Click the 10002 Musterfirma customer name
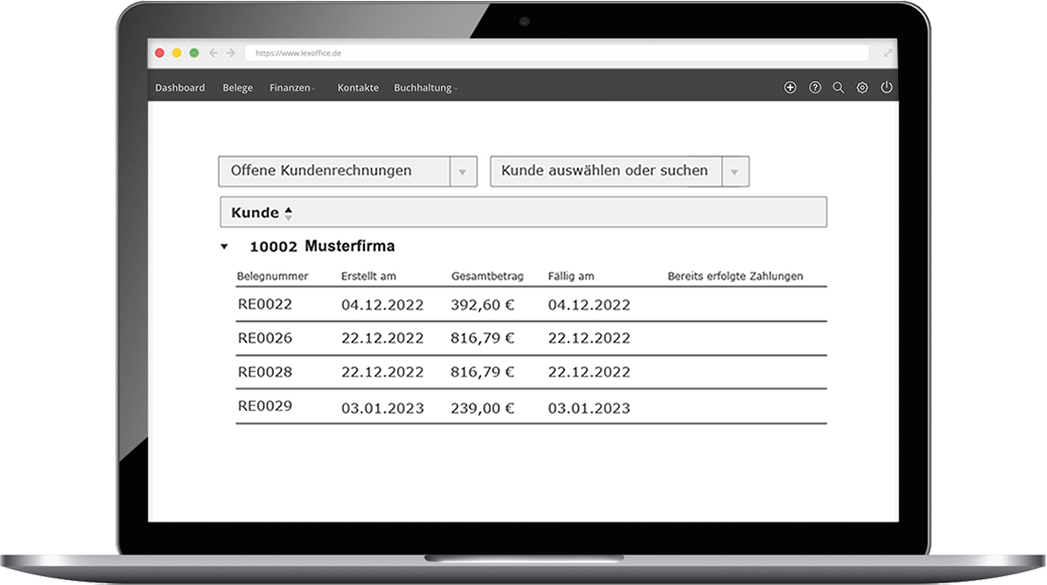 point(322,246)
